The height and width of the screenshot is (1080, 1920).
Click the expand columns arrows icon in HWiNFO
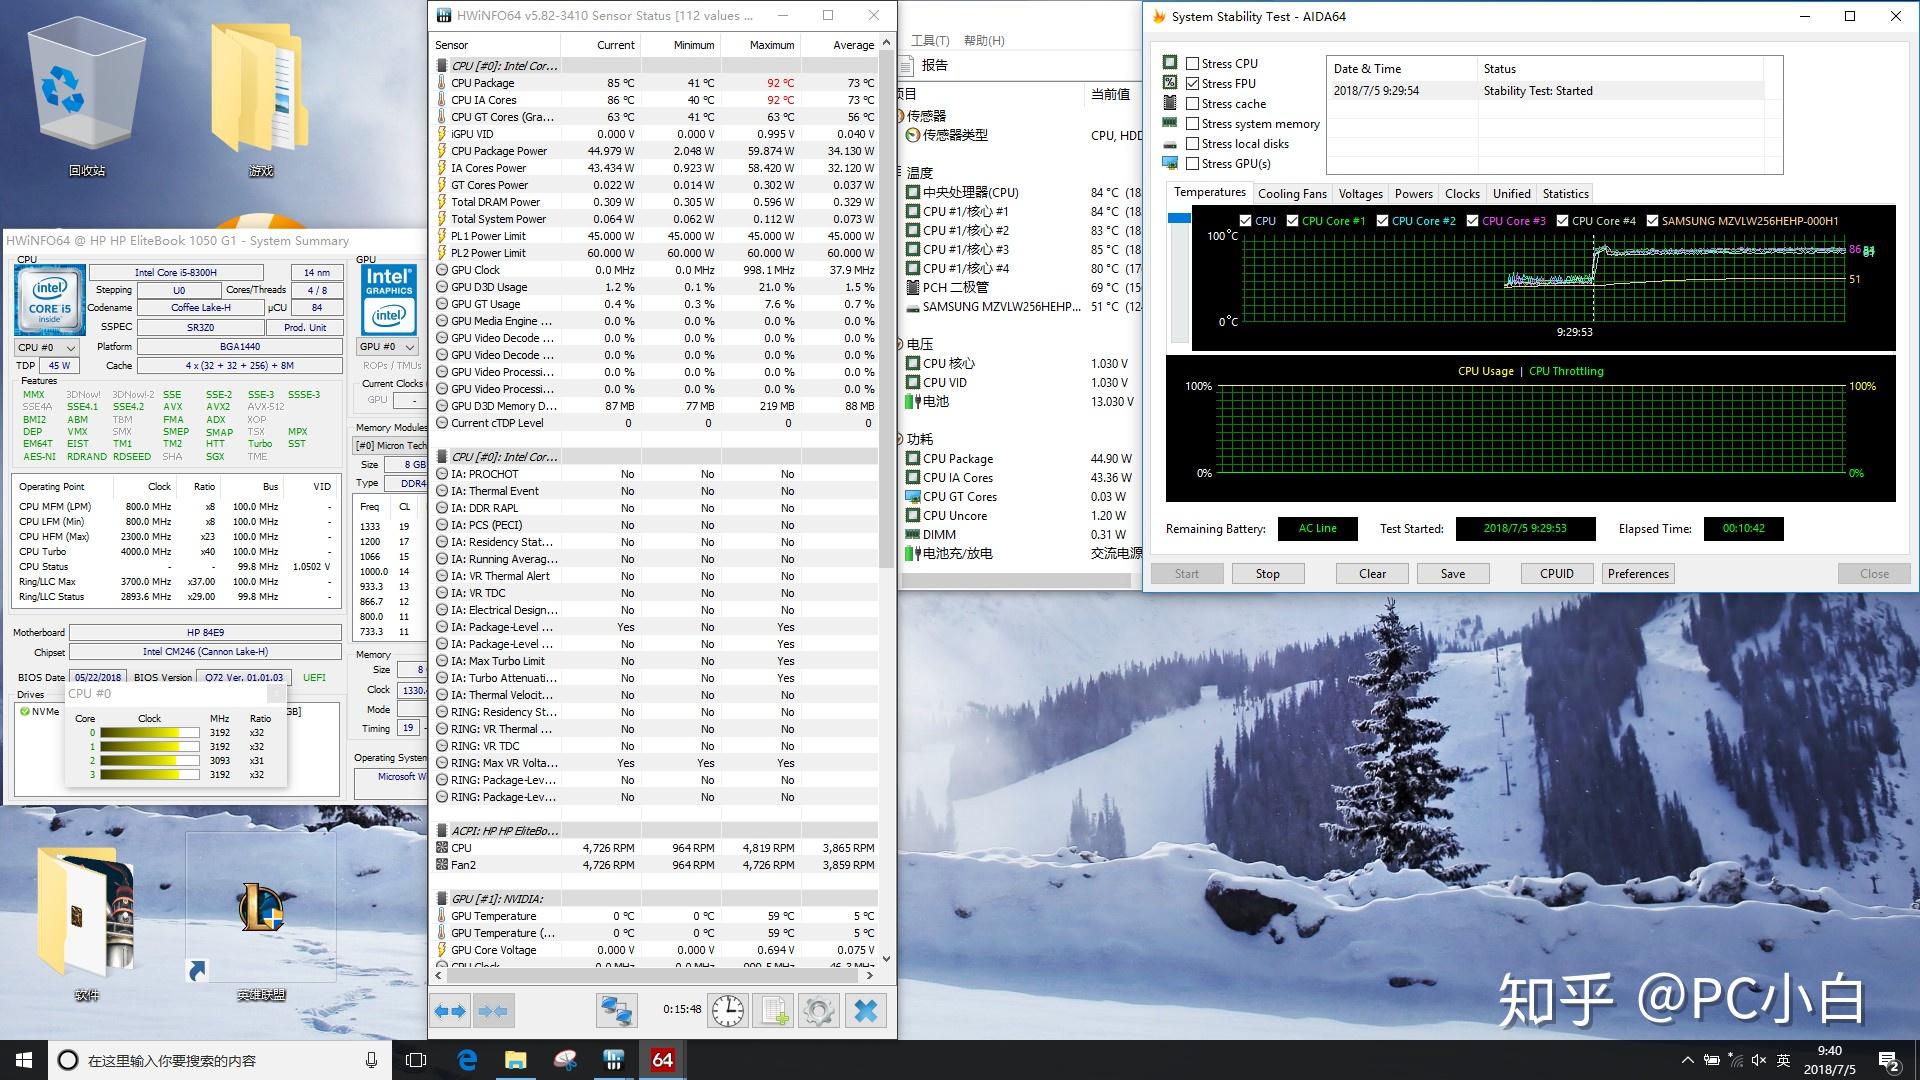click(x=450, y=1011)
